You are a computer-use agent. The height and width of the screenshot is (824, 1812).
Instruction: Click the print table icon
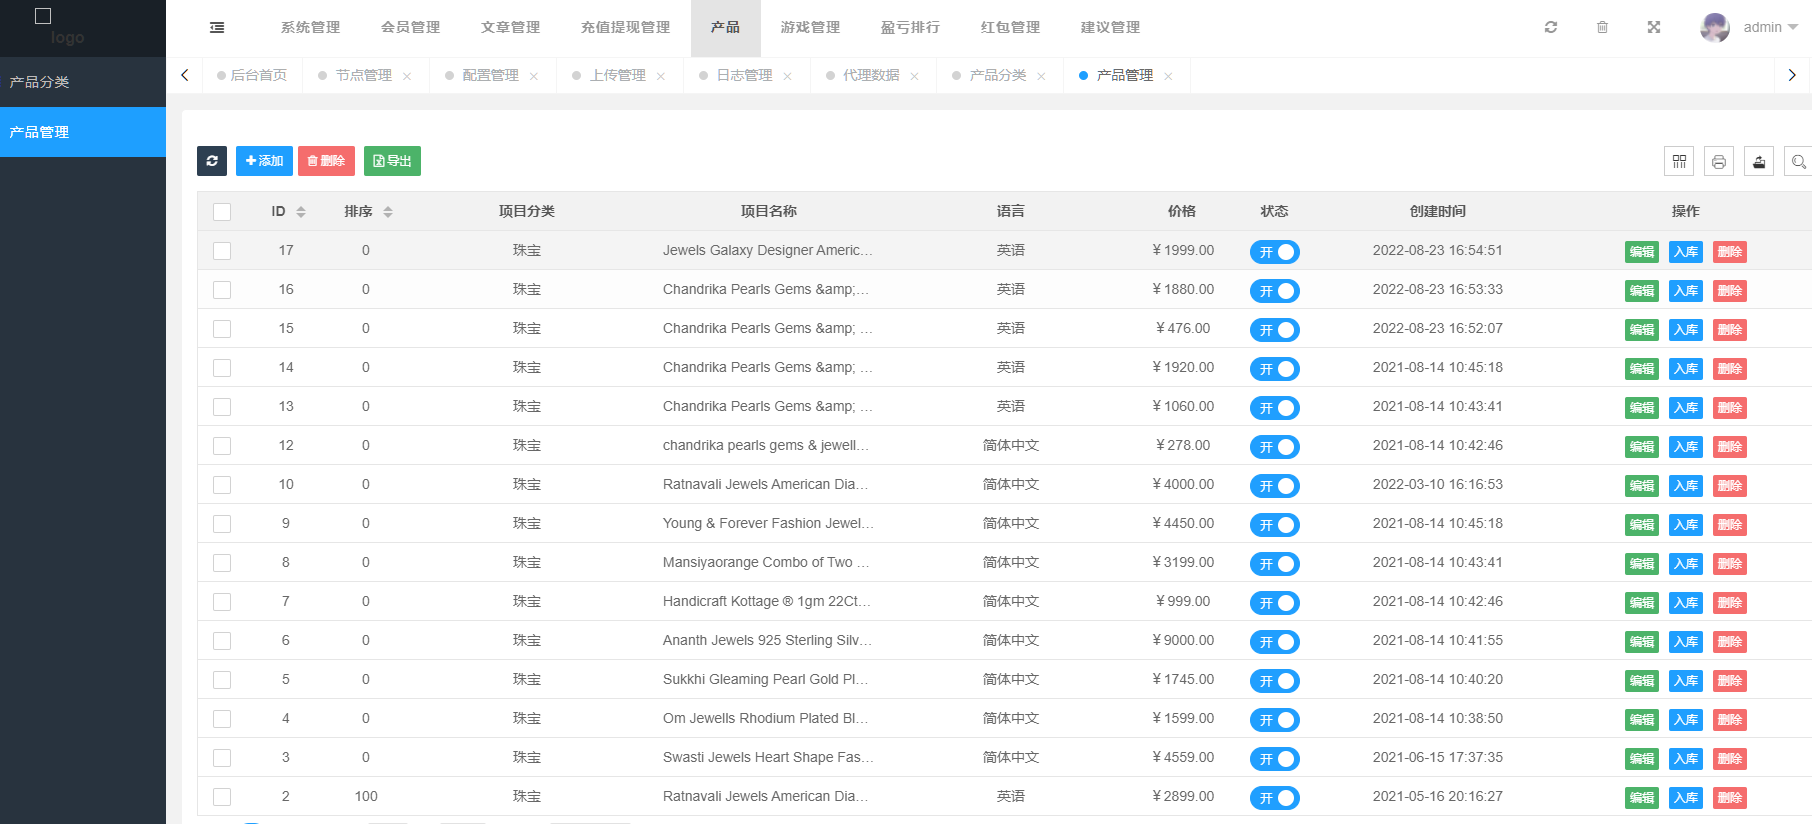(x=1719, y=161)
